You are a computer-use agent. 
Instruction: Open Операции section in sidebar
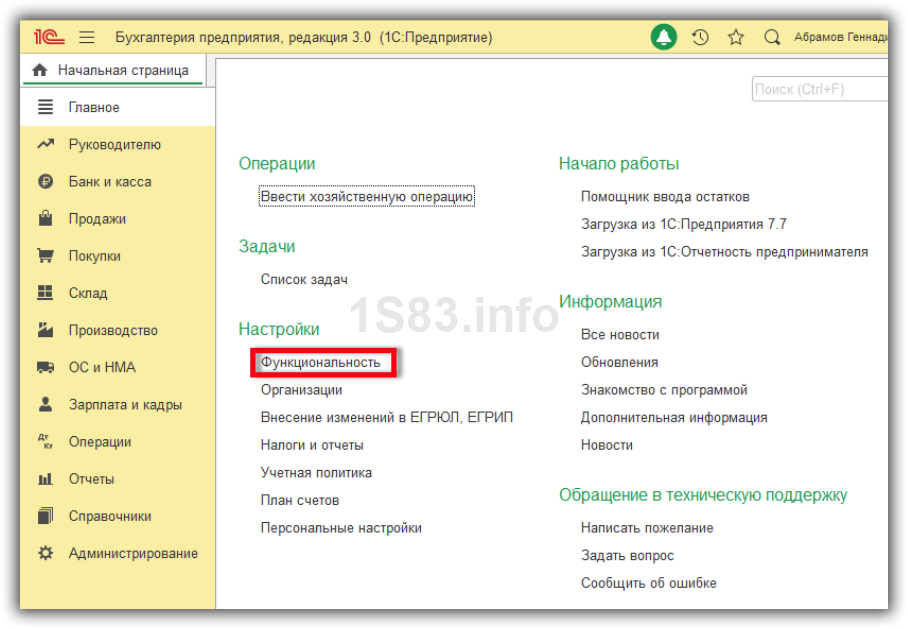pyautogui.click(x=118, y=441)
